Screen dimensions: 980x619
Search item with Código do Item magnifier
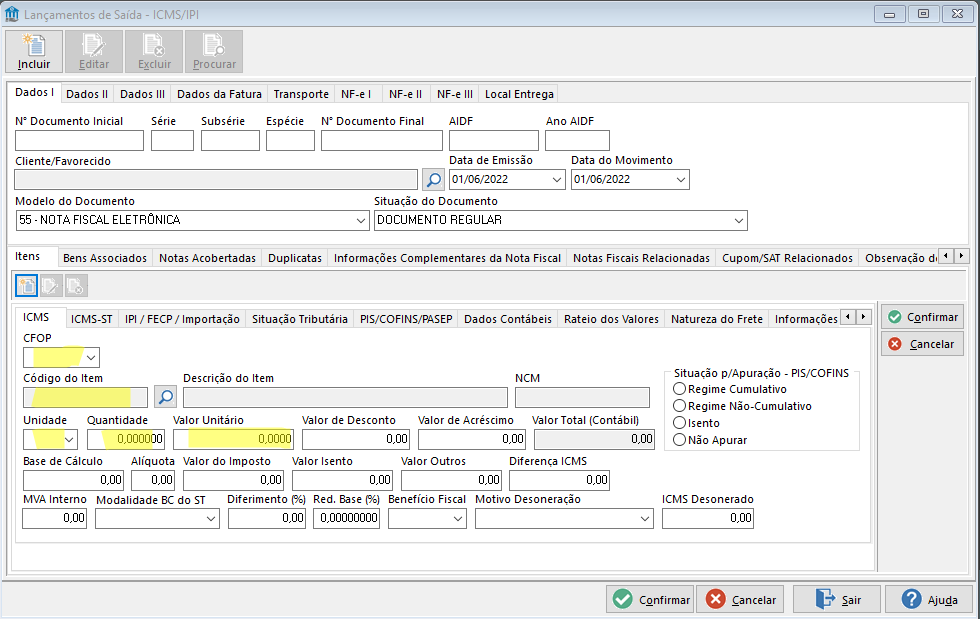165,397
